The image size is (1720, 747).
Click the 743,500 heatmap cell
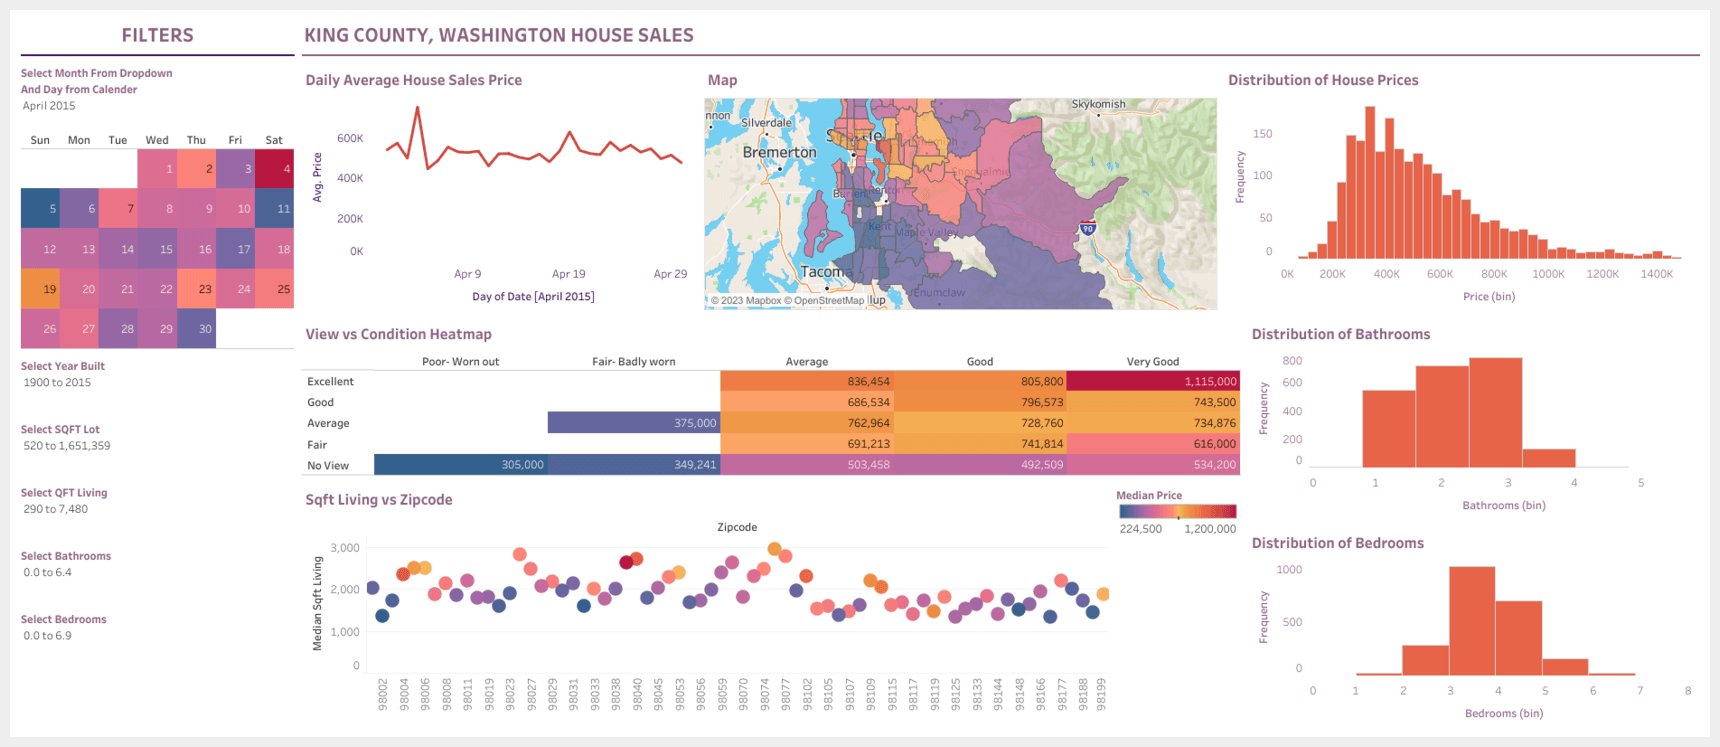1153,402
